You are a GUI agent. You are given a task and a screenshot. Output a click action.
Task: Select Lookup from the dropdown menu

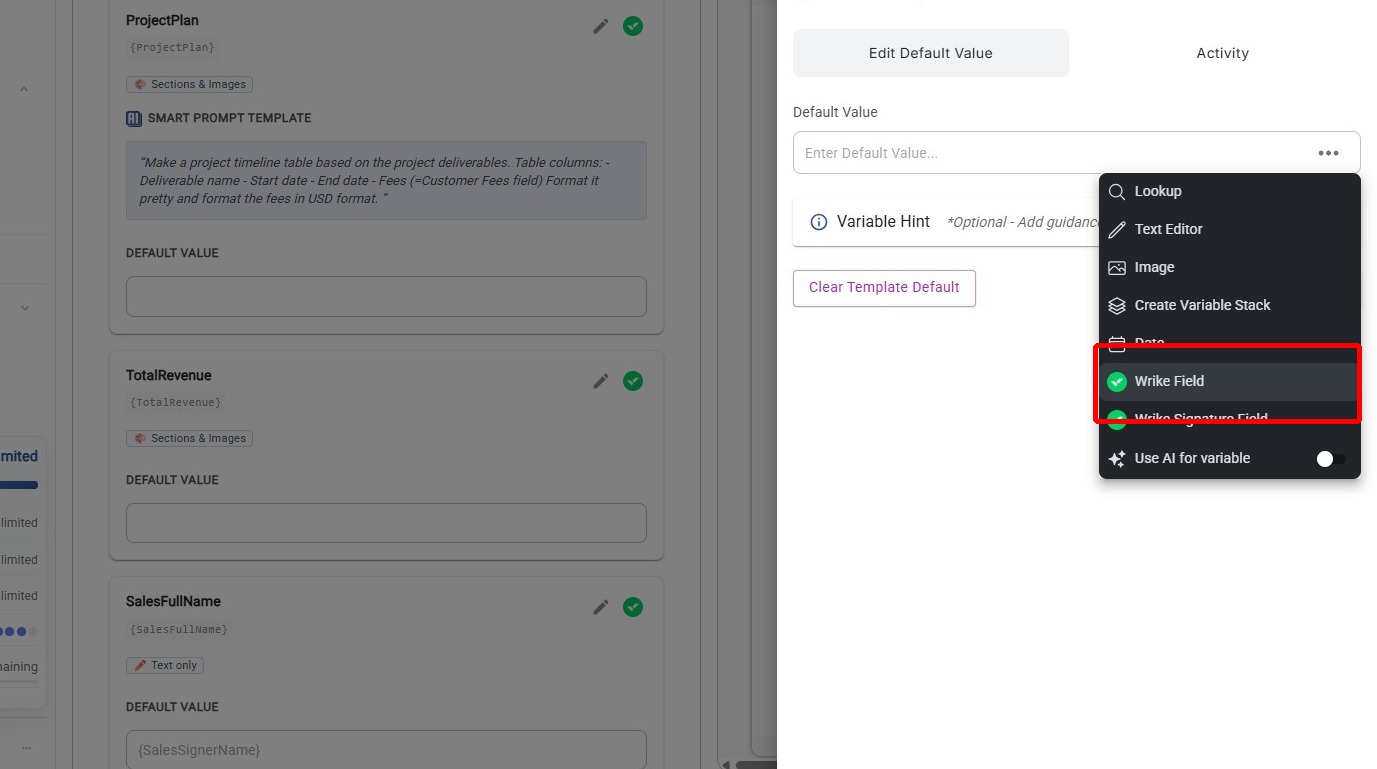1157,191
